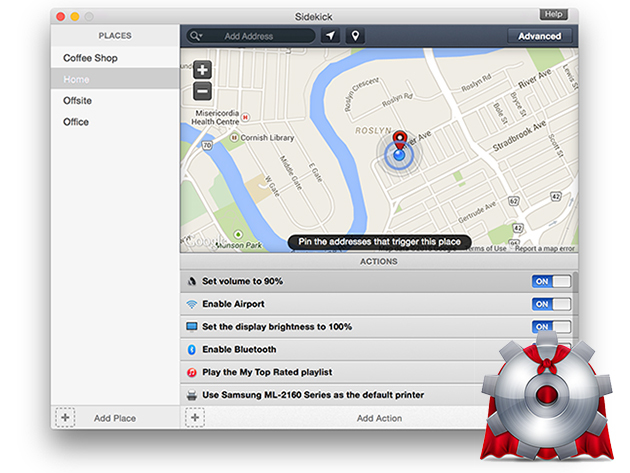630x473 pixels.
Task: Click the Add Place plus icon
Action: pos(65,418)
